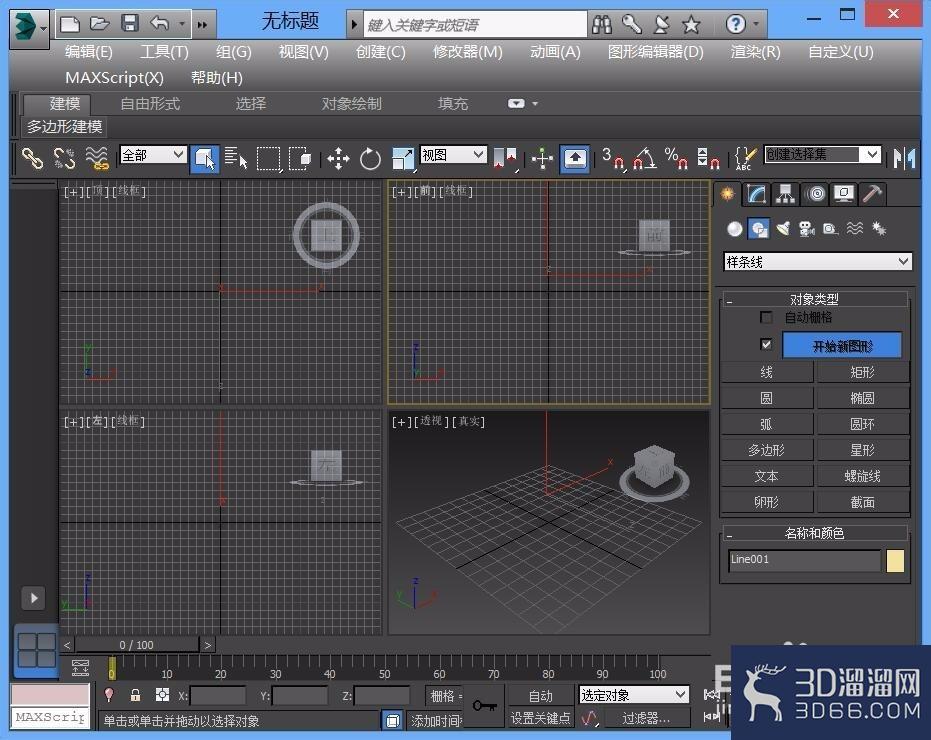
Task: Activate the Select and Move tool
Action: 338,159
